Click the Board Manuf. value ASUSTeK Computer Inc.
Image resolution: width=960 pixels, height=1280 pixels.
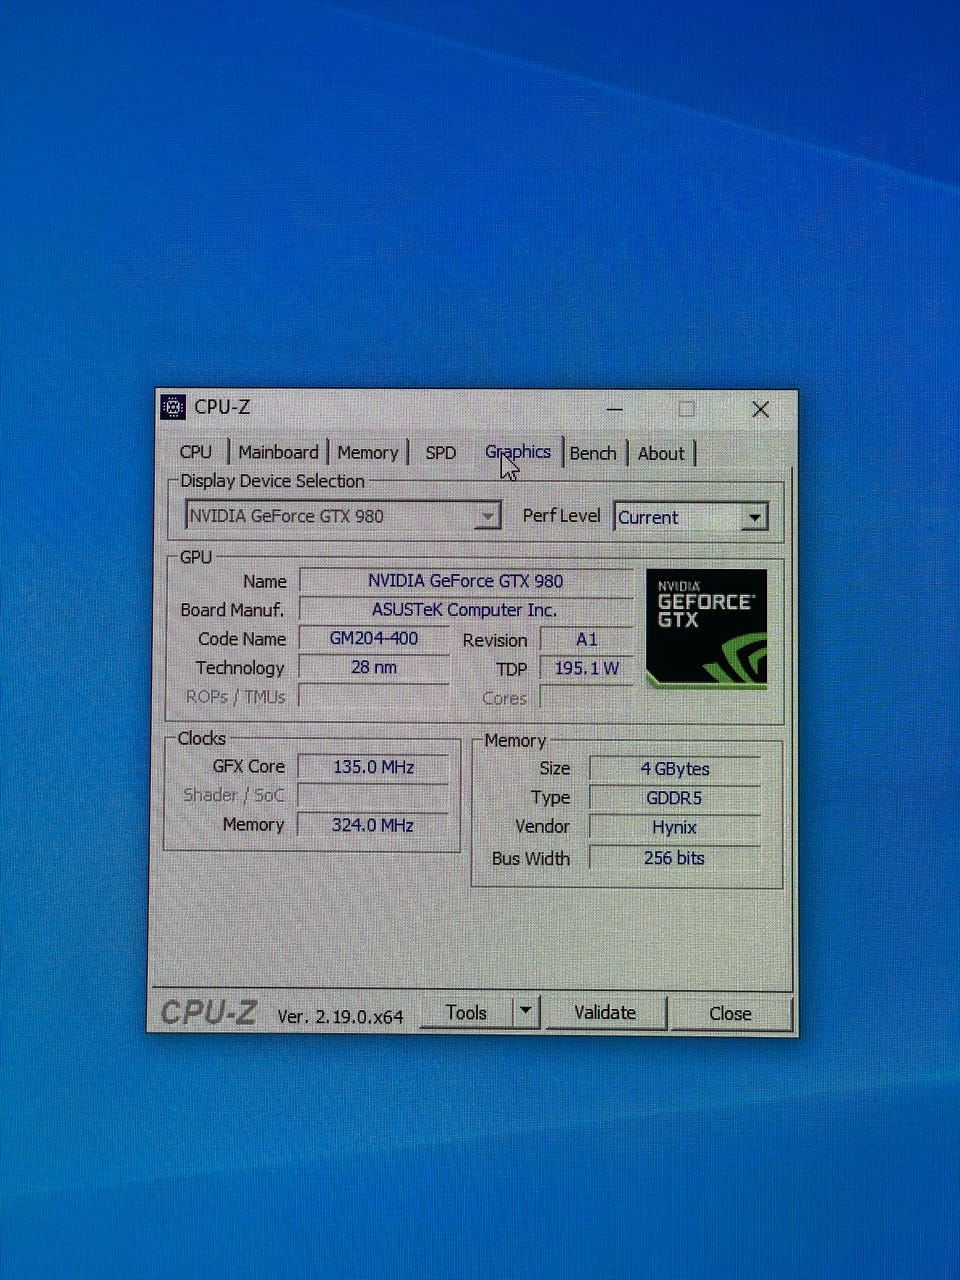[465, 609]
